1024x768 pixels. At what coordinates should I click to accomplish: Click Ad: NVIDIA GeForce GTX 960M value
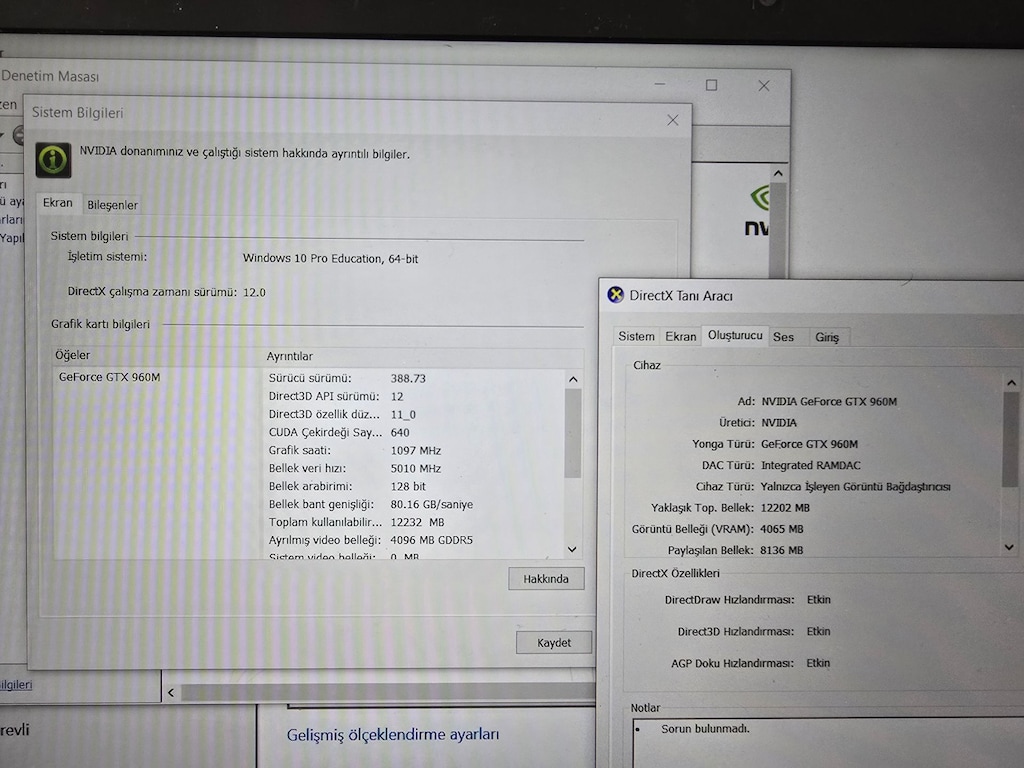pos(829,402)
